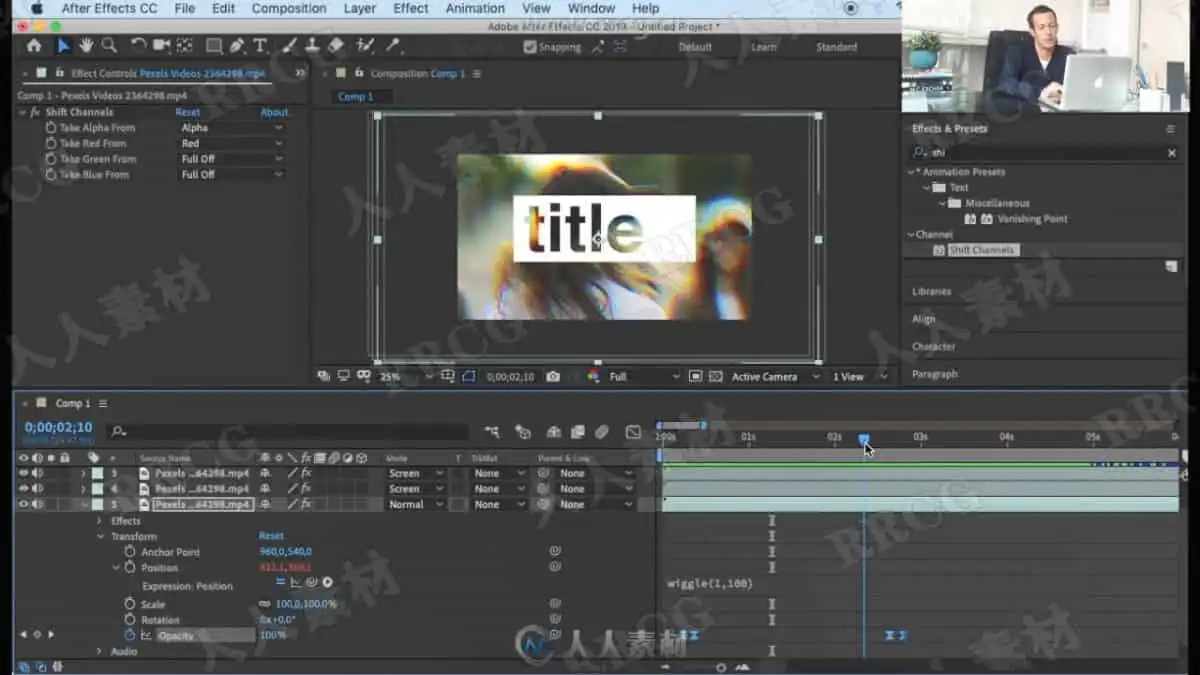The height and width of the screenshot is (675, 1200).
Task: Toggle the Scale stopwatch
Action: pos(130,604)
